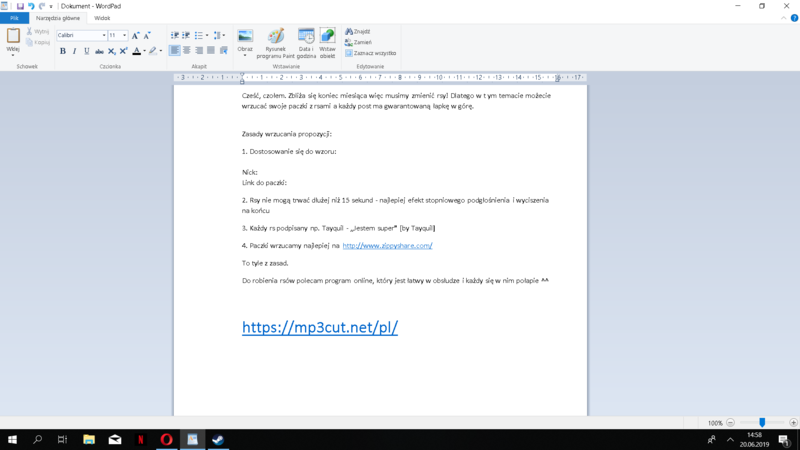Zoom in with the plus button
800x450 pixels.
coord(793,422)
